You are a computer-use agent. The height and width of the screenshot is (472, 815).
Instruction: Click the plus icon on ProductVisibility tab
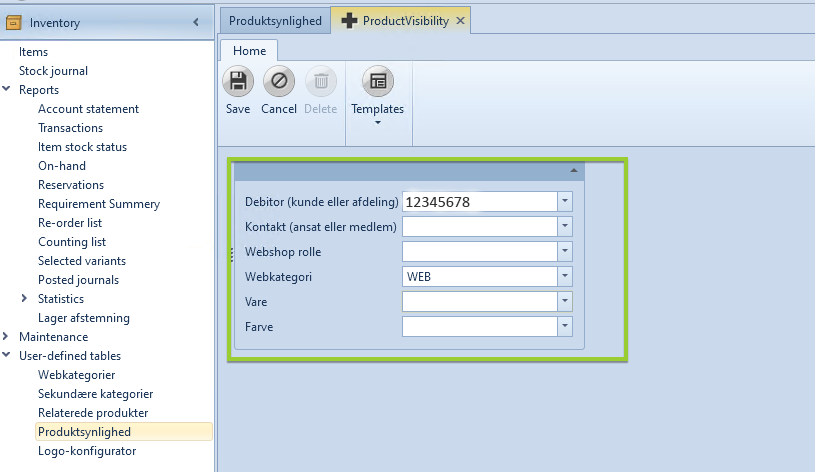point(349,21)
